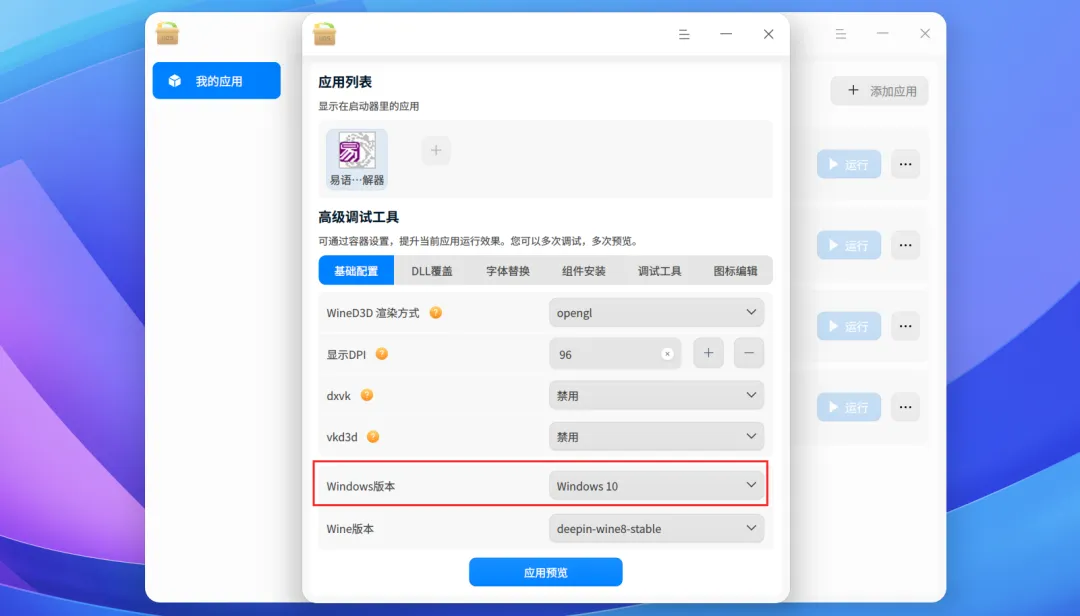Decrease DPI with the minus button

(x=749, y=353)
